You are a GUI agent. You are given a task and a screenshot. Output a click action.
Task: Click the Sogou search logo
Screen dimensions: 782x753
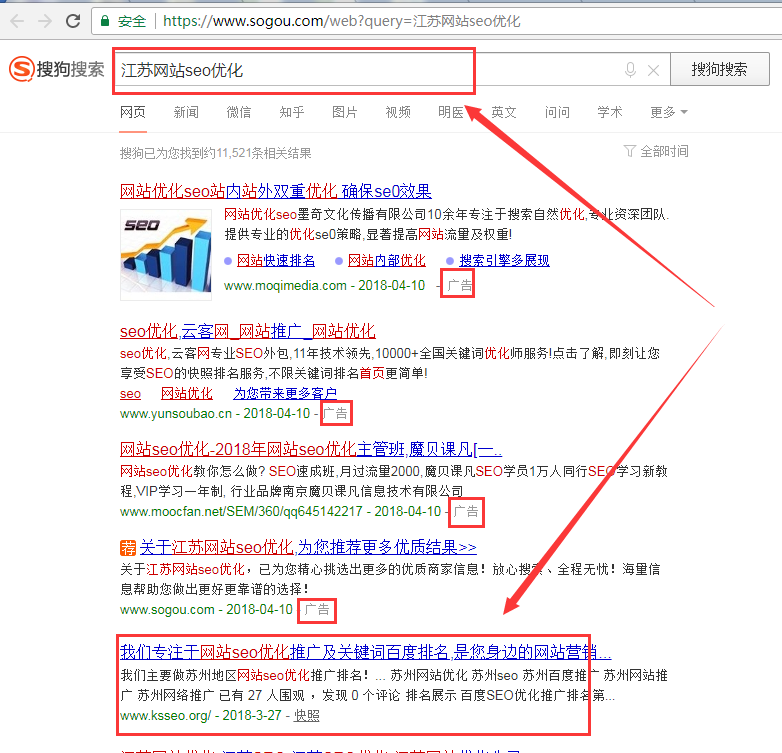point(56,70)
